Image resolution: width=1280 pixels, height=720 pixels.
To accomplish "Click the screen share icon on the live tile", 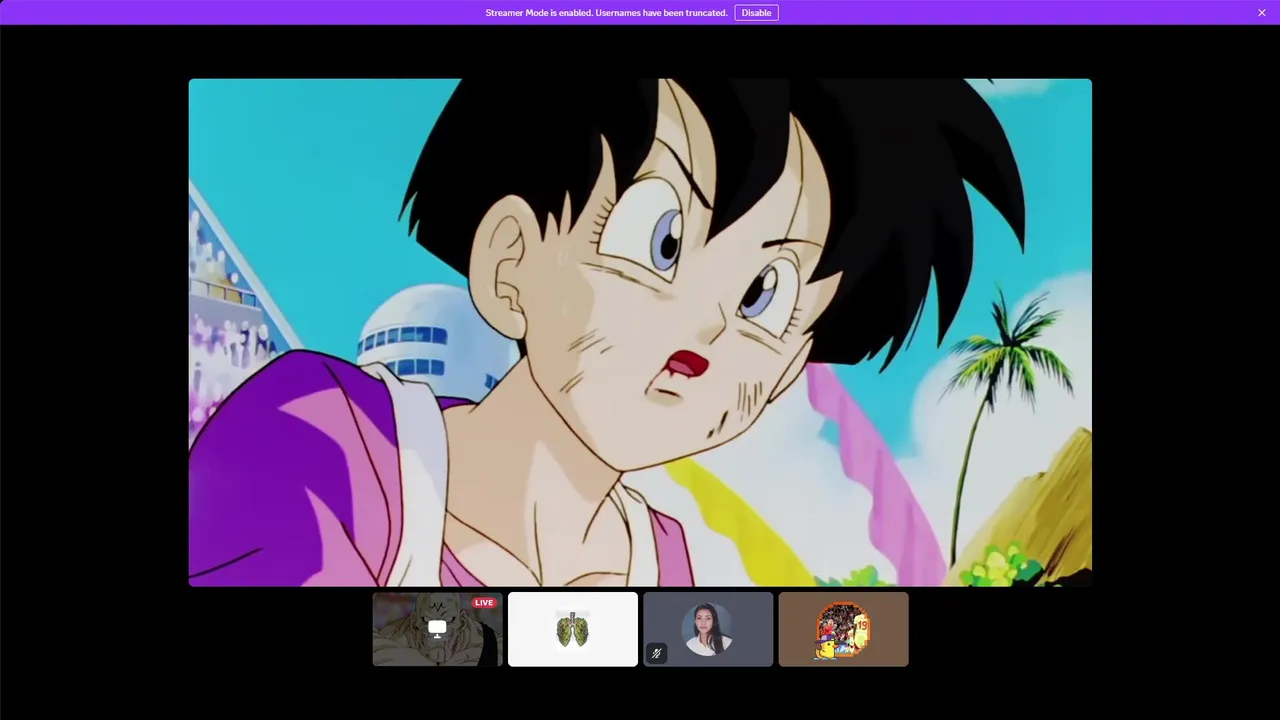I will pos(437,628).
